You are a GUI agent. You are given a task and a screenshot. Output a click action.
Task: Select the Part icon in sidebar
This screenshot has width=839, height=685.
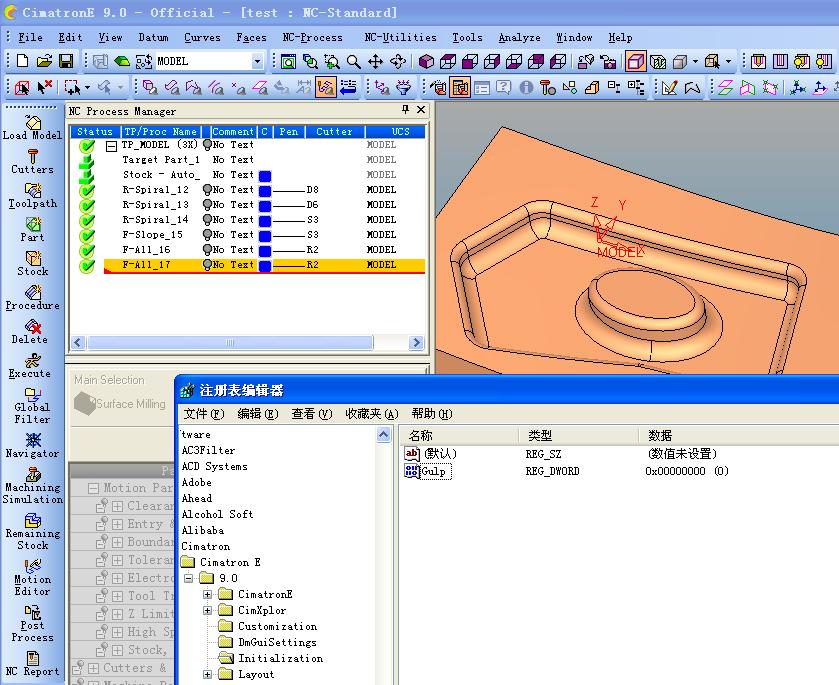click(x=32, y=230)
